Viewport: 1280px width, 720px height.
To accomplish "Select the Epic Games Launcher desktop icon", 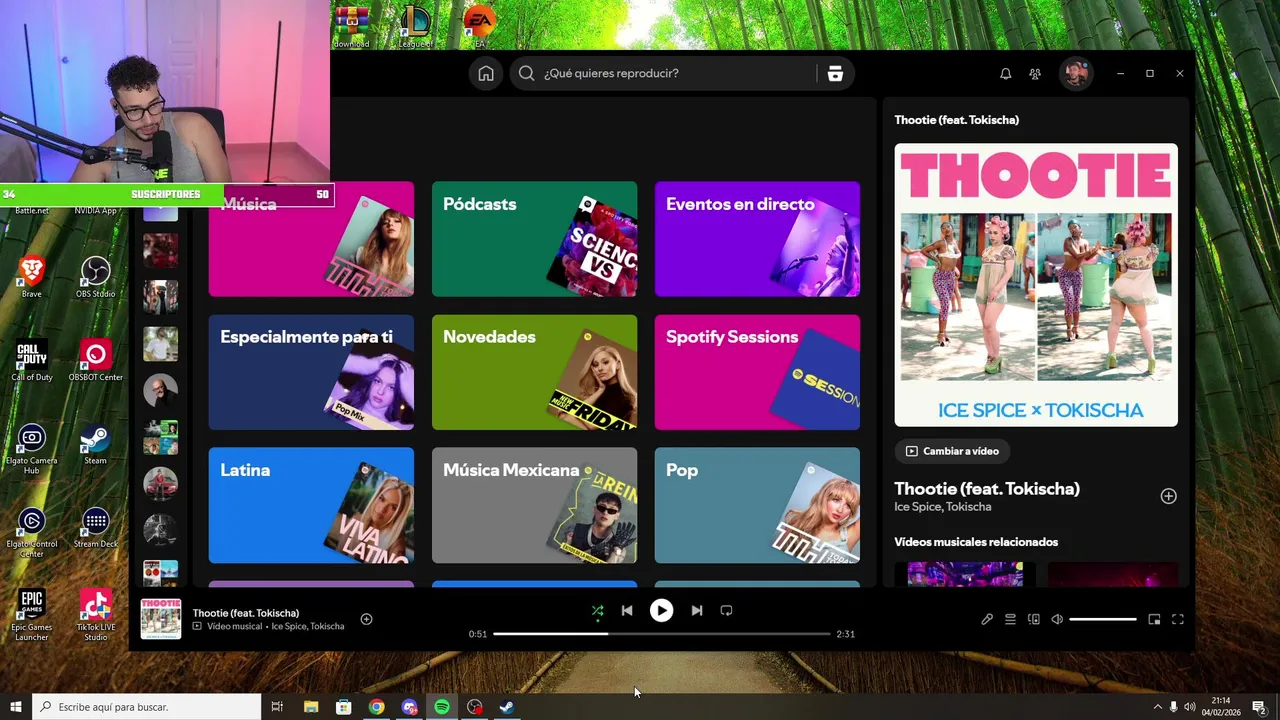I will pyautogui.click(x=32, y=615).
